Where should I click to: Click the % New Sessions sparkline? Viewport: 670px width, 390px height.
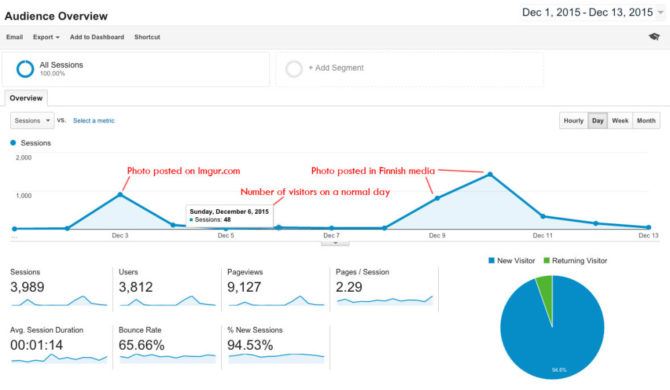click(x=276, y=358)
